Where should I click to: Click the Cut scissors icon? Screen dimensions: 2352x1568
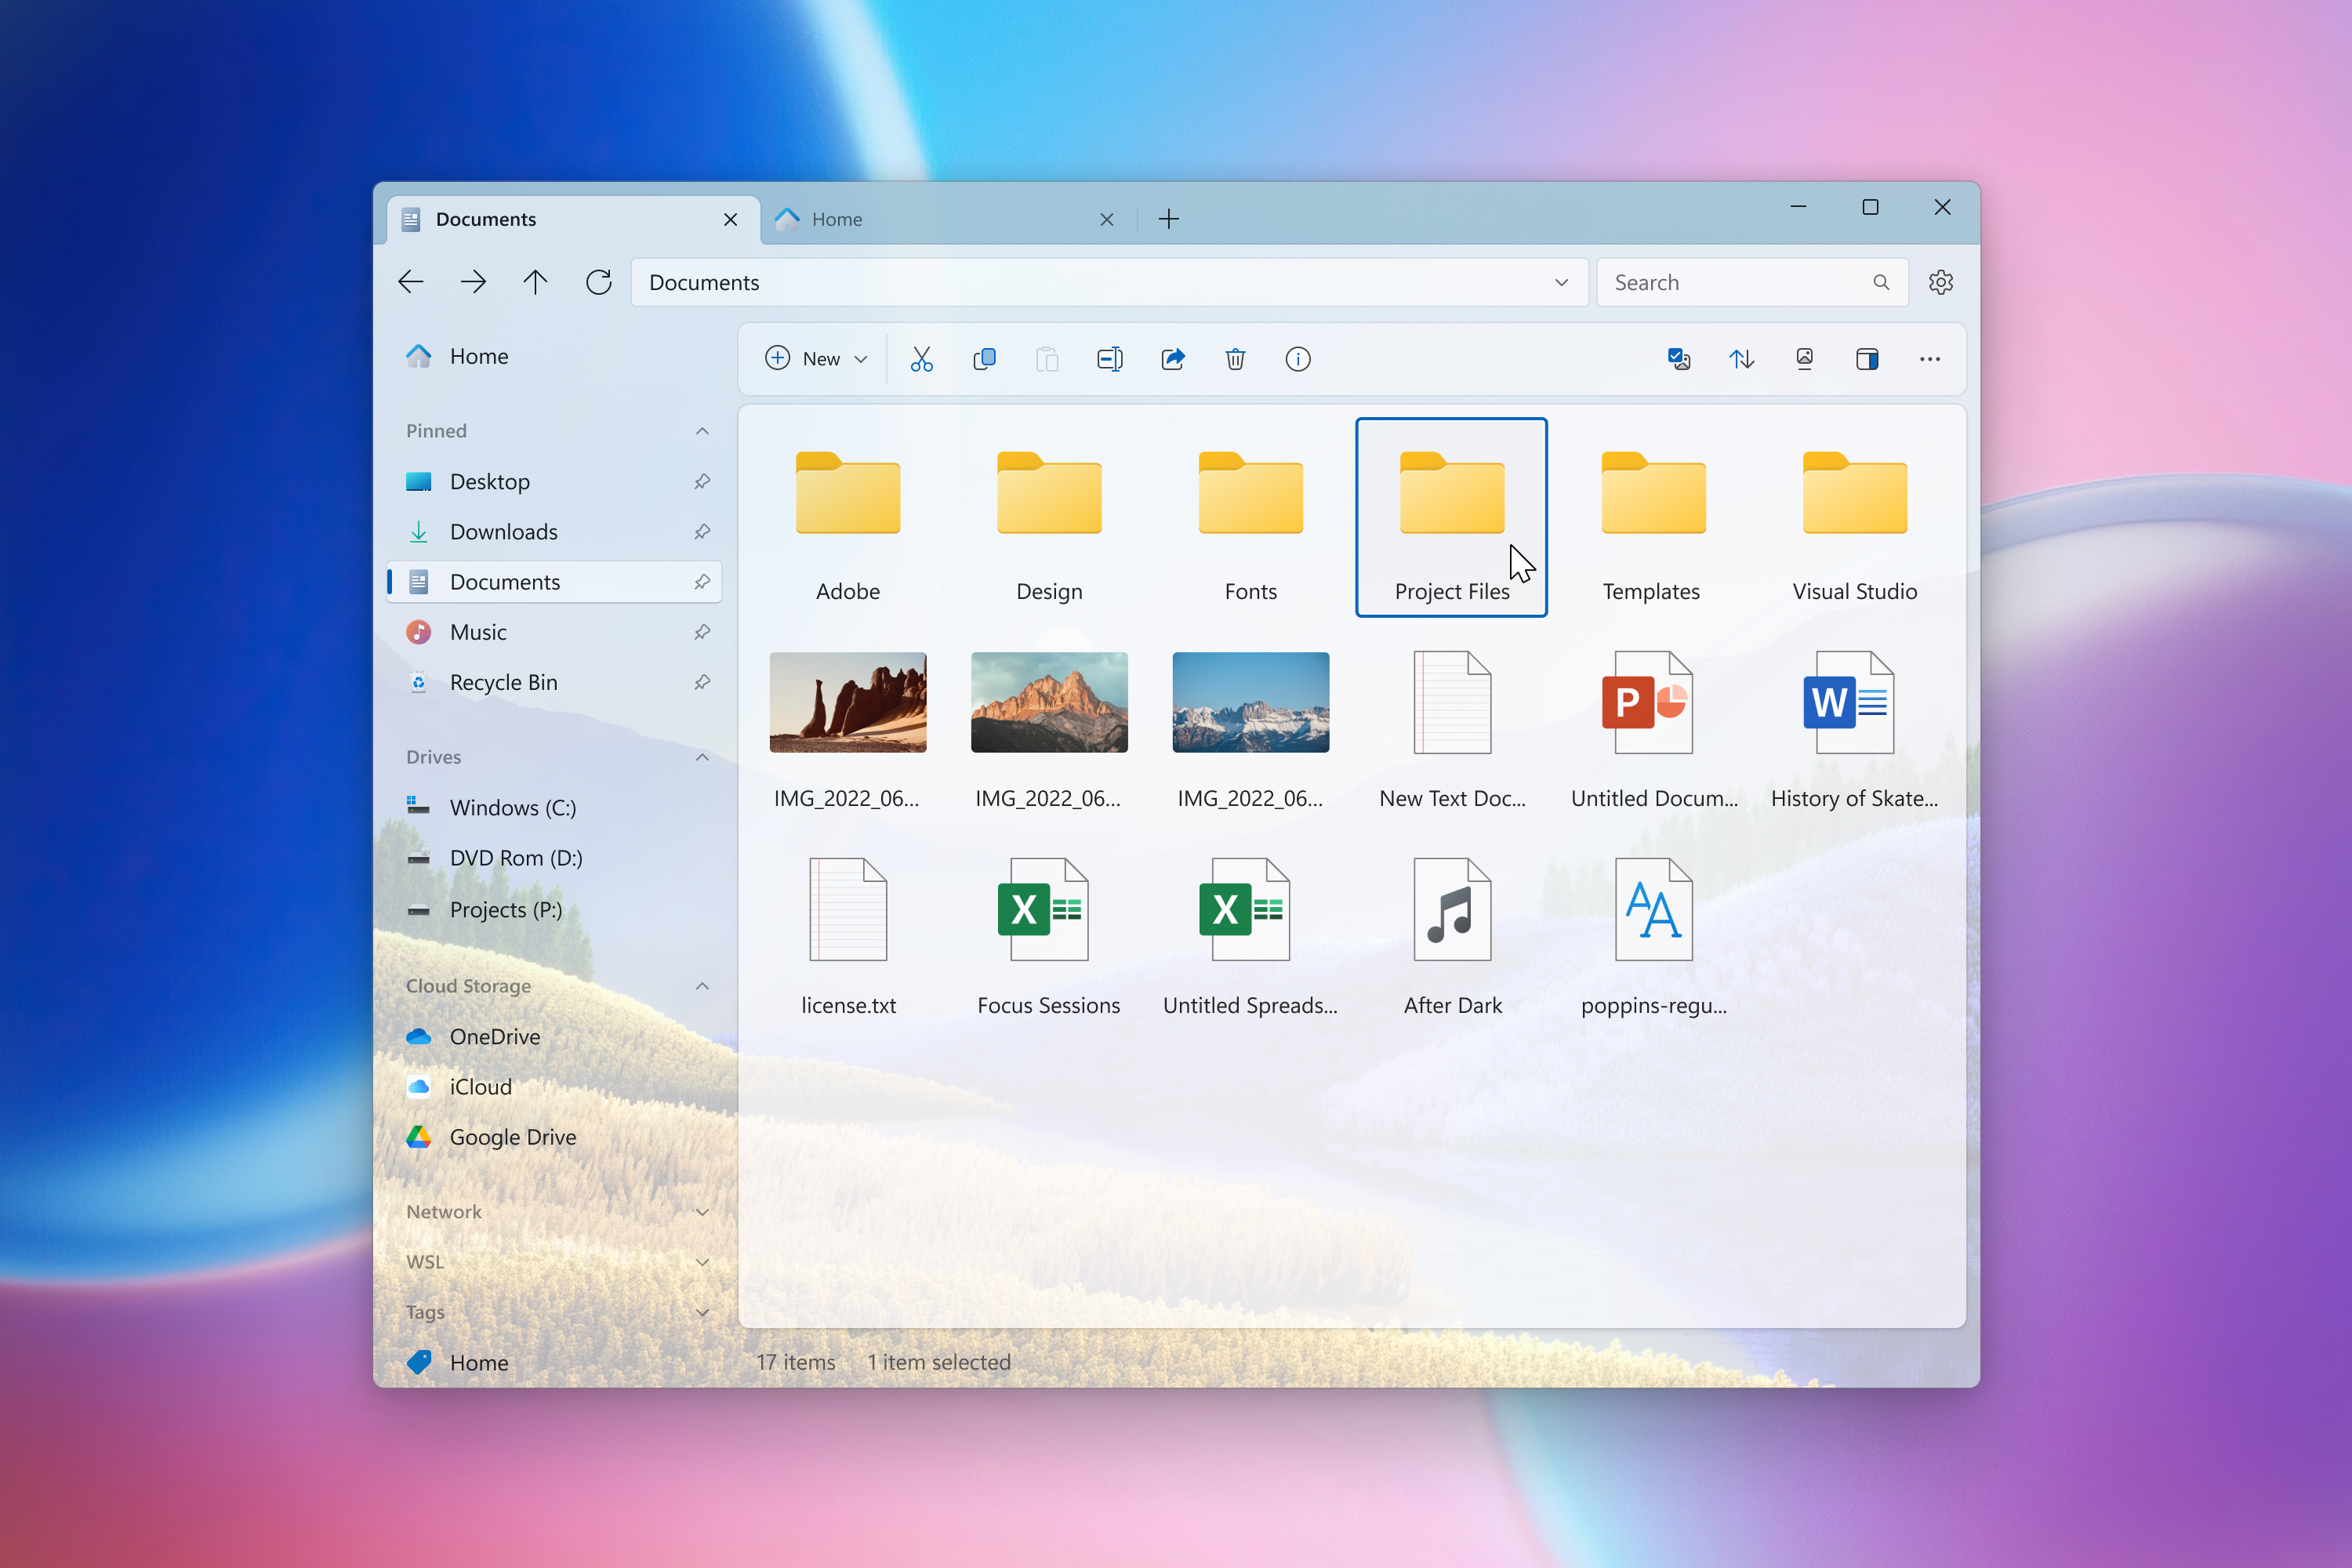pyautogui.click(x=921, y=359)
